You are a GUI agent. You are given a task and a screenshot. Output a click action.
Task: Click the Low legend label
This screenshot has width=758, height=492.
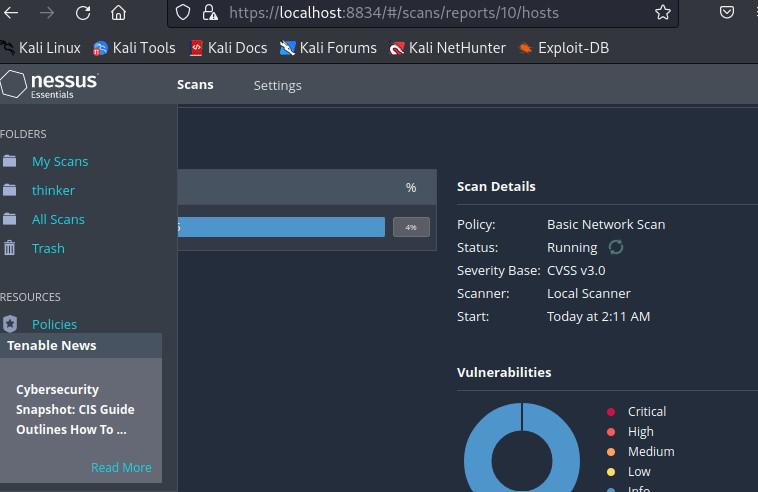[639, 472]
